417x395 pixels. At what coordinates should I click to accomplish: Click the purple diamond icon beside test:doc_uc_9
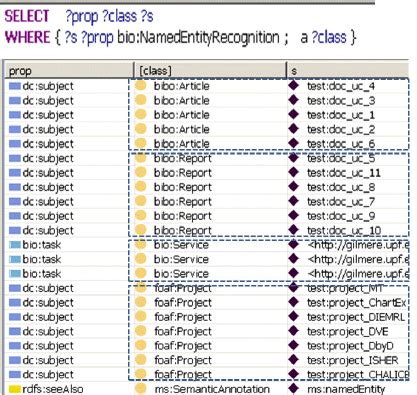tap(293, 215)
